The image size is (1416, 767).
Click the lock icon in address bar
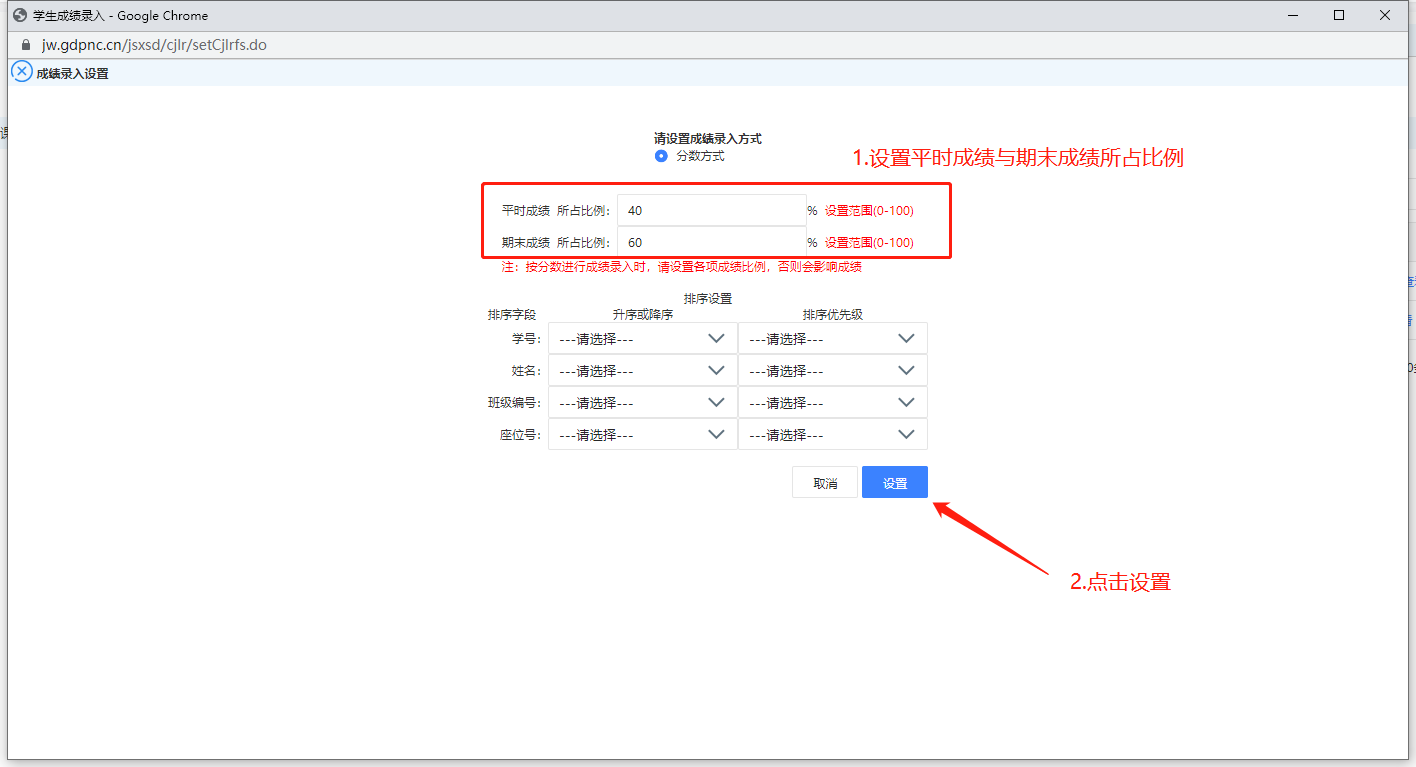coord(27,45)
